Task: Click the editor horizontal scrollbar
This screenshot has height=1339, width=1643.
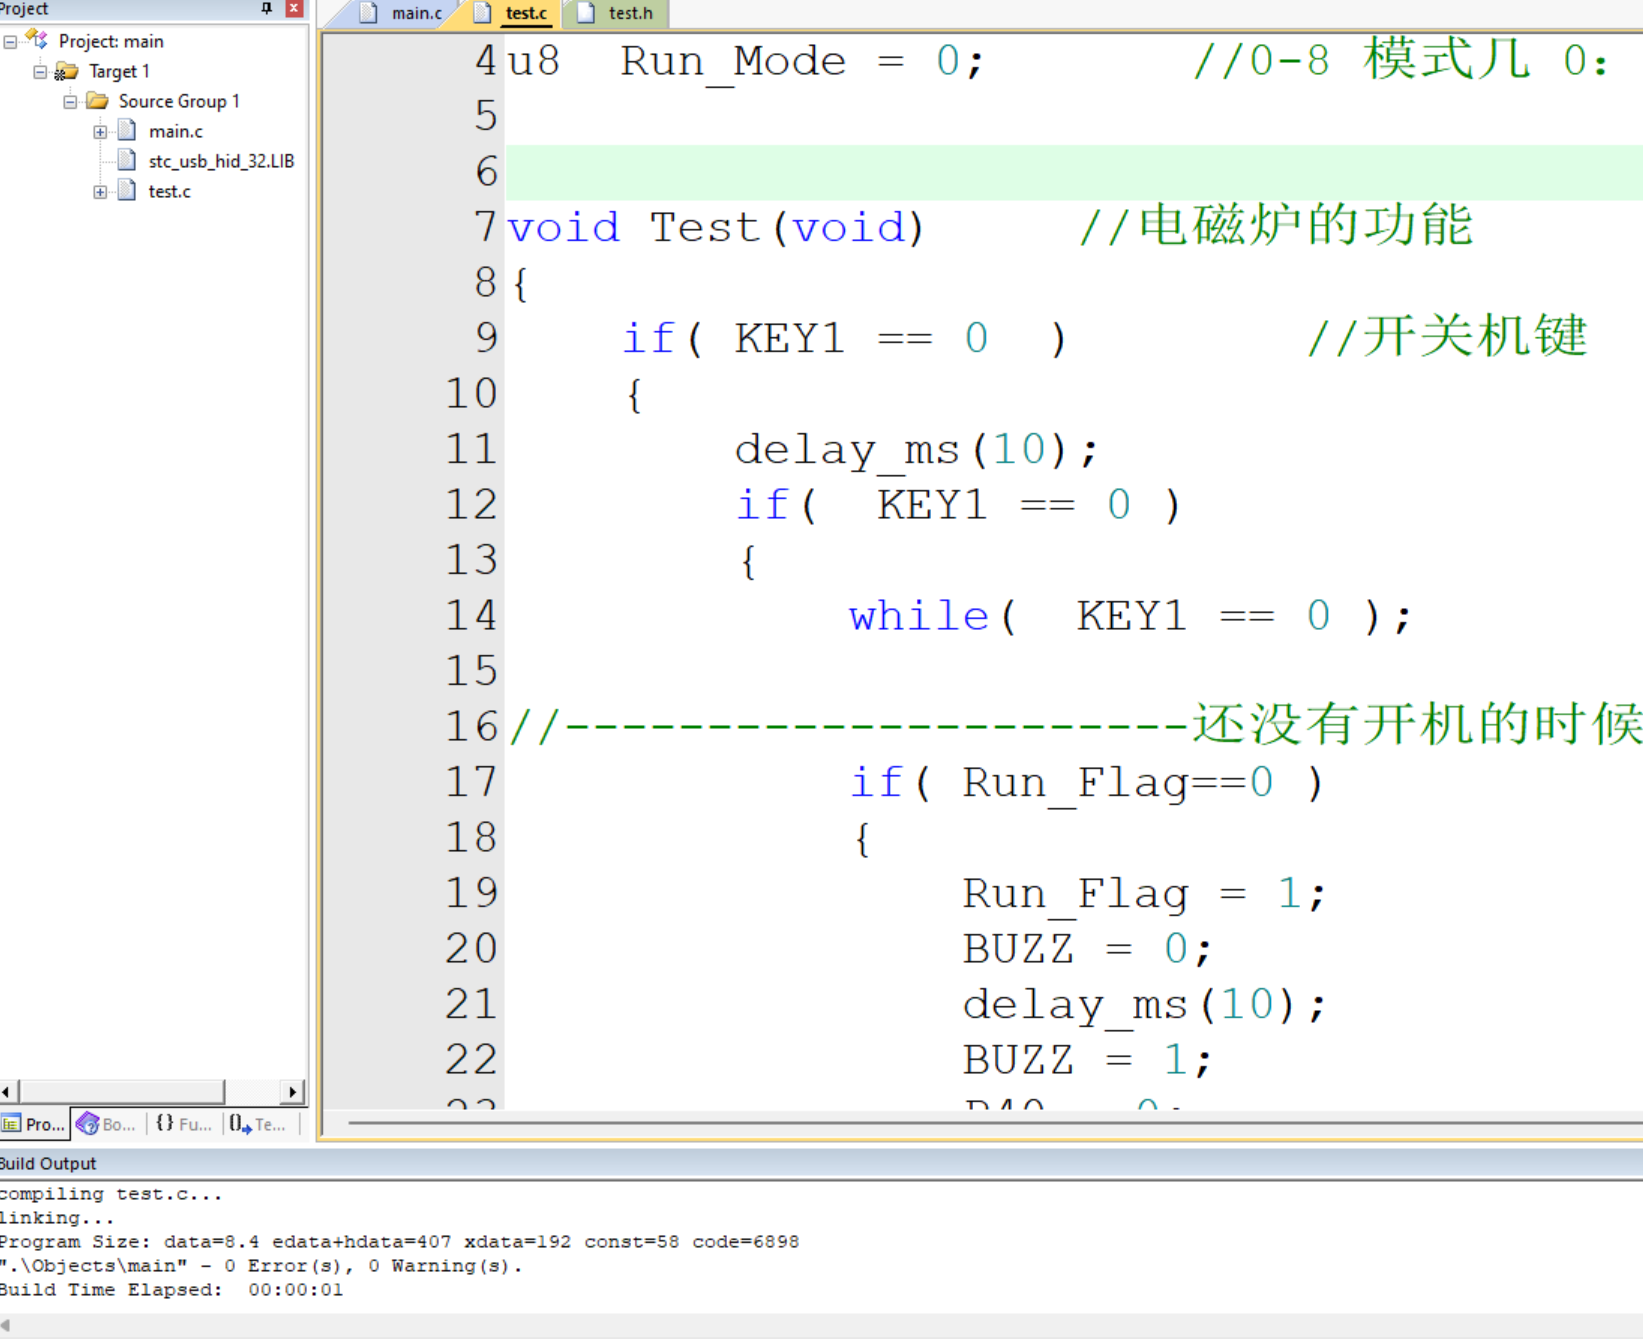Action: (x=994, y=1124)
